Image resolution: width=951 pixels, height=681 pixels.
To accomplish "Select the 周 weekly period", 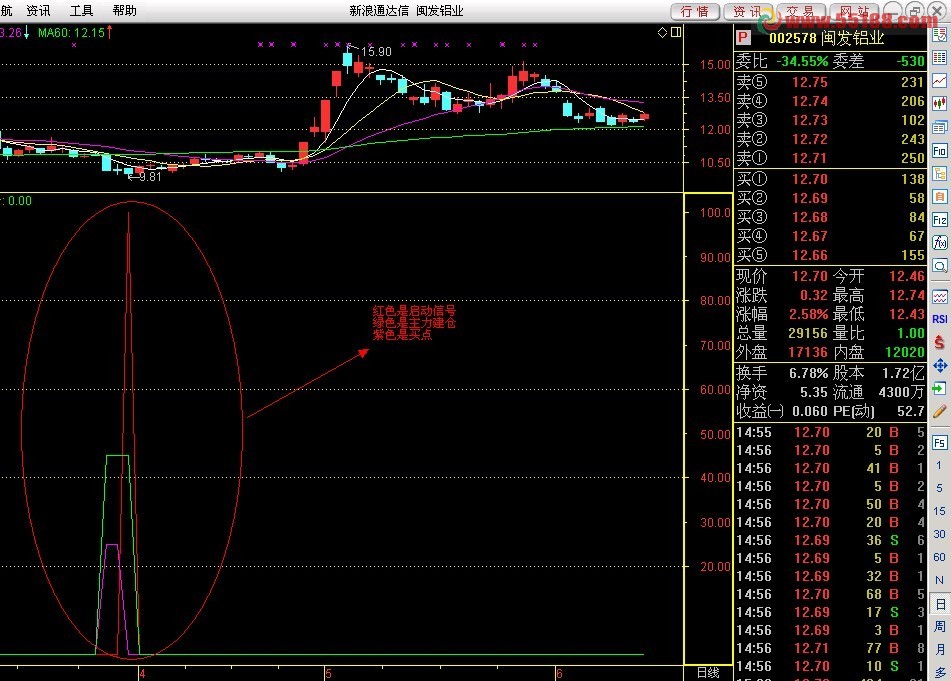I will click(939, 626).
